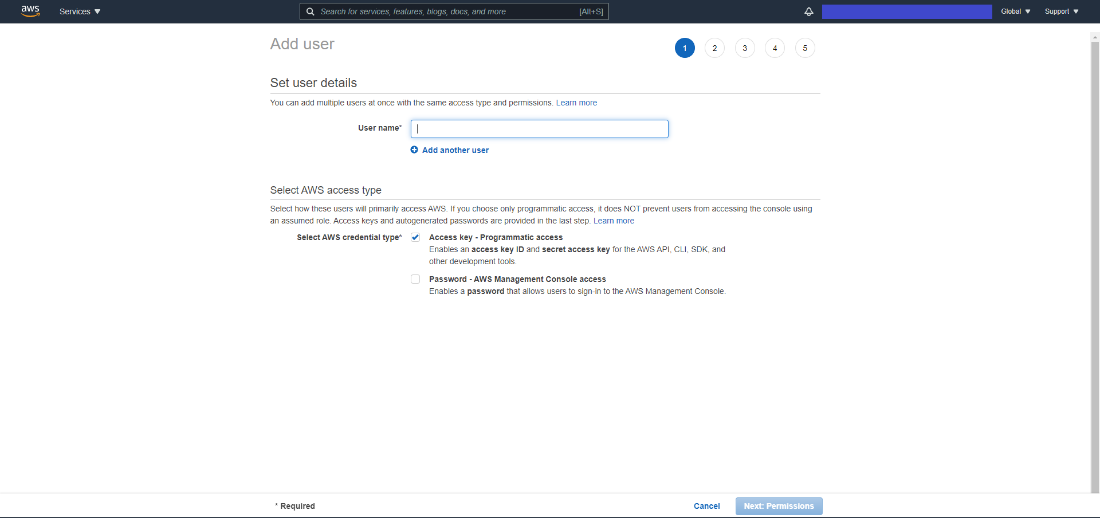Screen dimensions: 1100x518
Task: Click the Add user page heading
Action: (x=302, y=44)
